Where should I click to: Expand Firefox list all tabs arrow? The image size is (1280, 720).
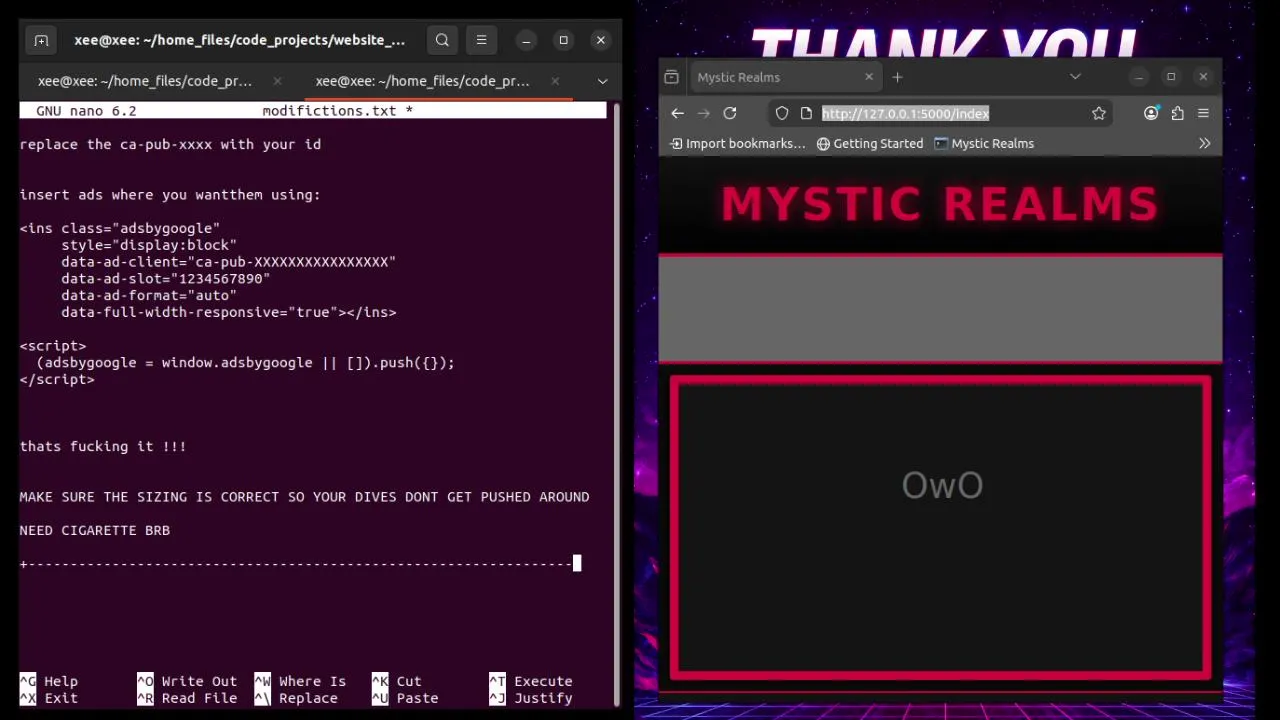tap(1075, 77)
